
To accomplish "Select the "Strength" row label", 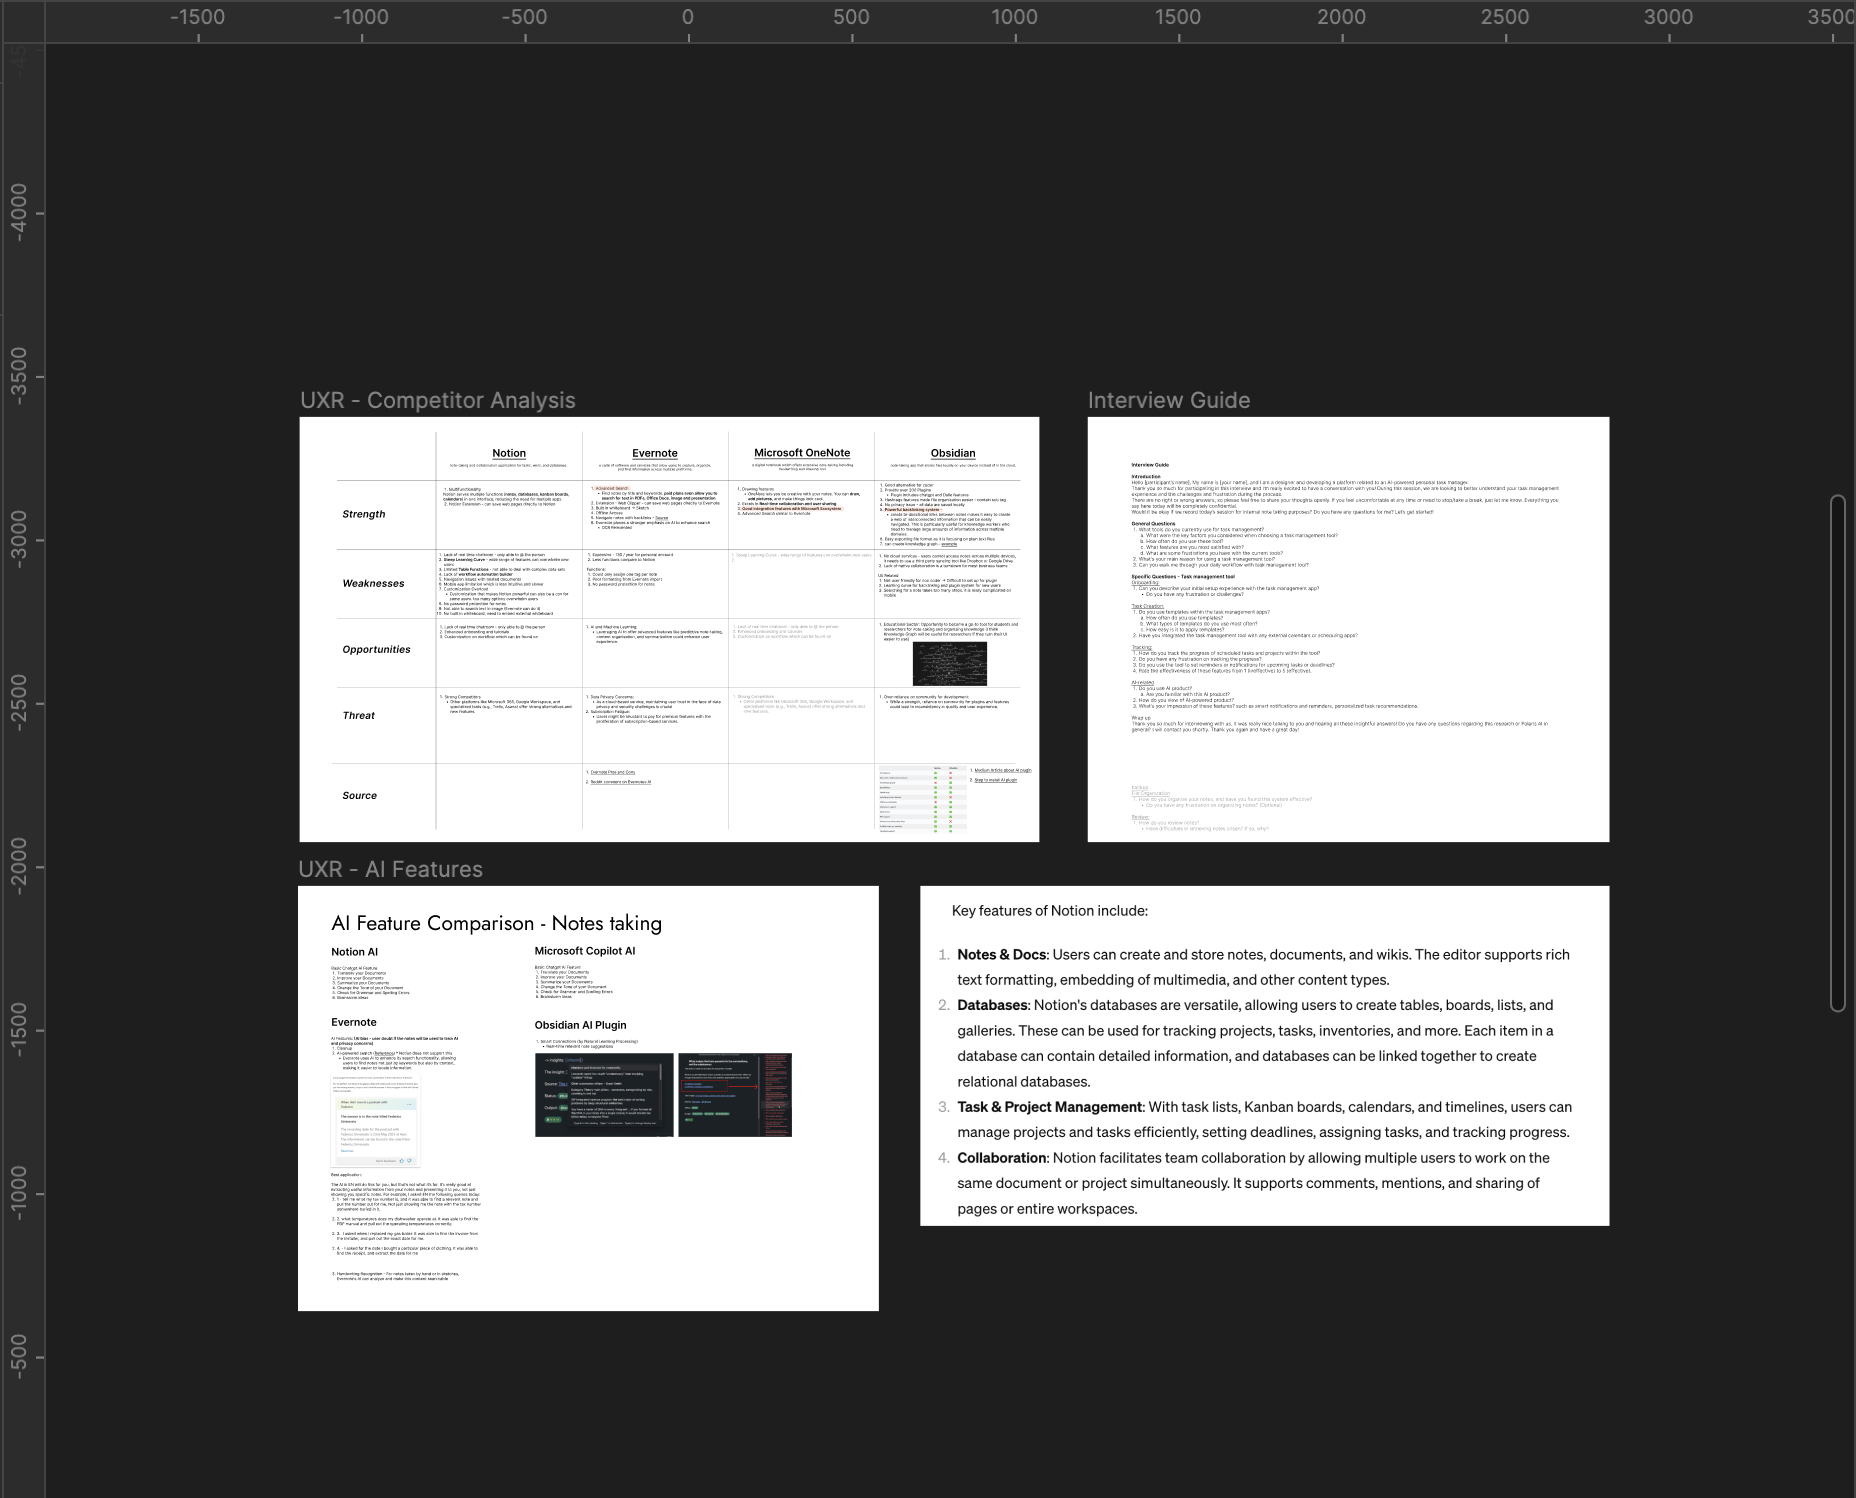I will (x=364, y=514).
